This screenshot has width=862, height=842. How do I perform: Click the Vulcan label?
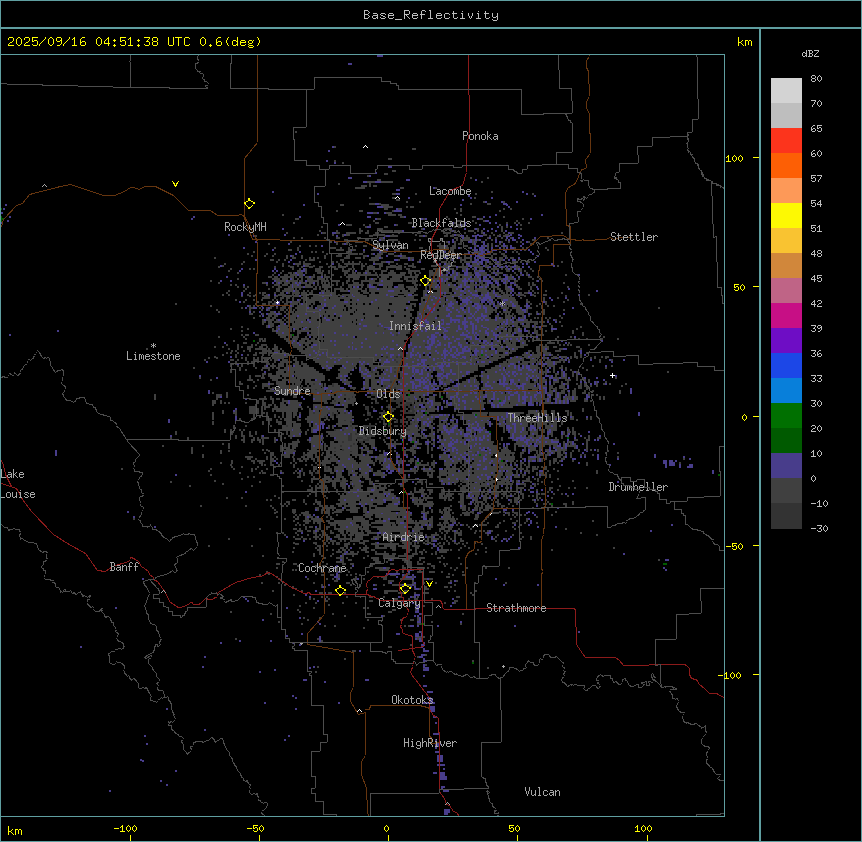(543, 792)
